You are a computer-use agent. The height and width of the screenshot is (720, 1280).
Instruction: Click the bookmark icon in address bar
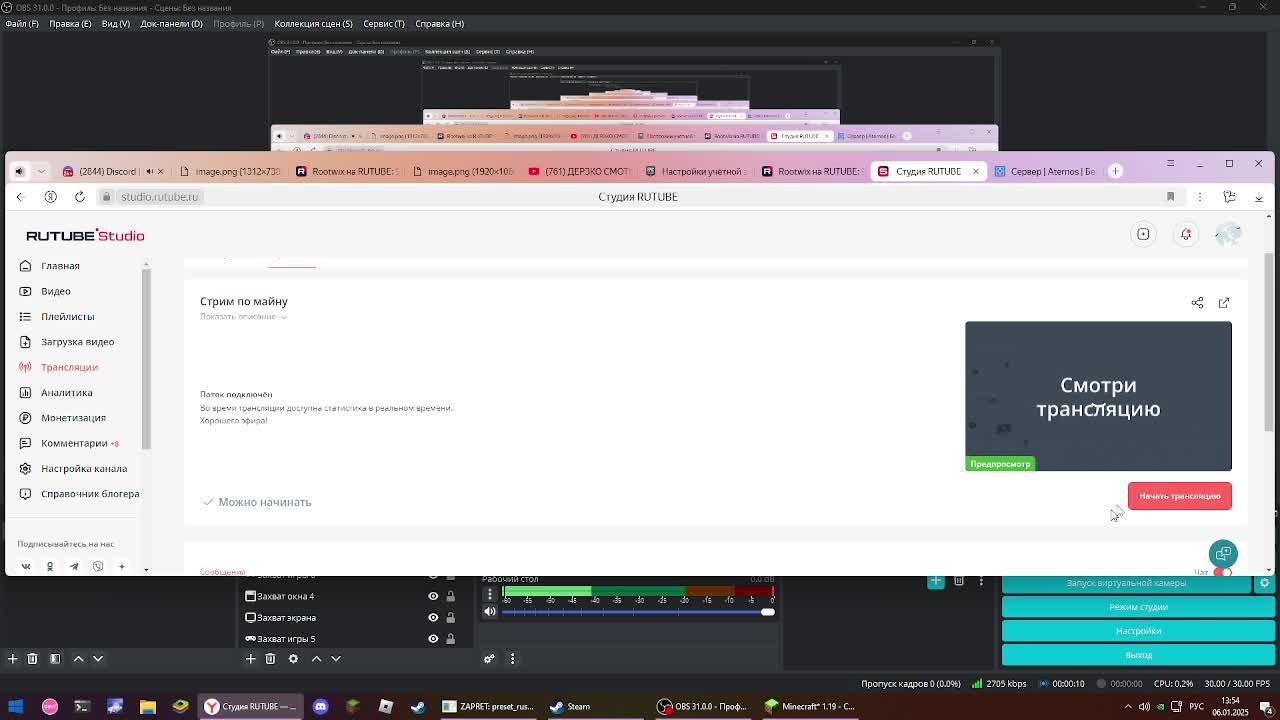(x=1170, y=197)
